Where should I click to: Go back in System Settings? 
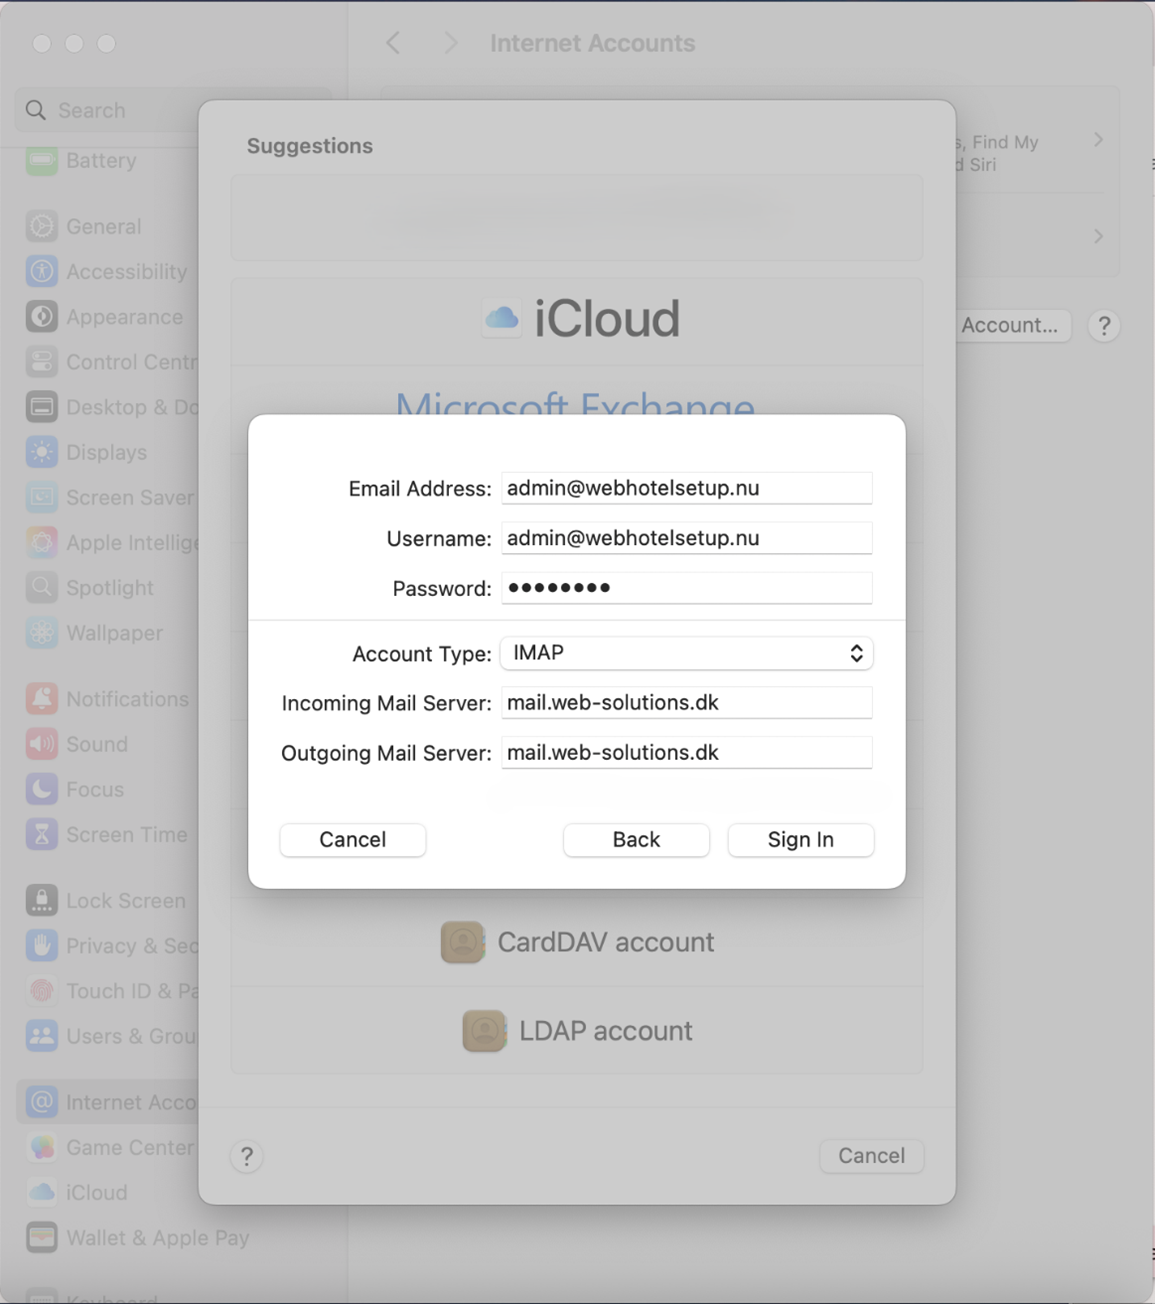coord(393,43)
